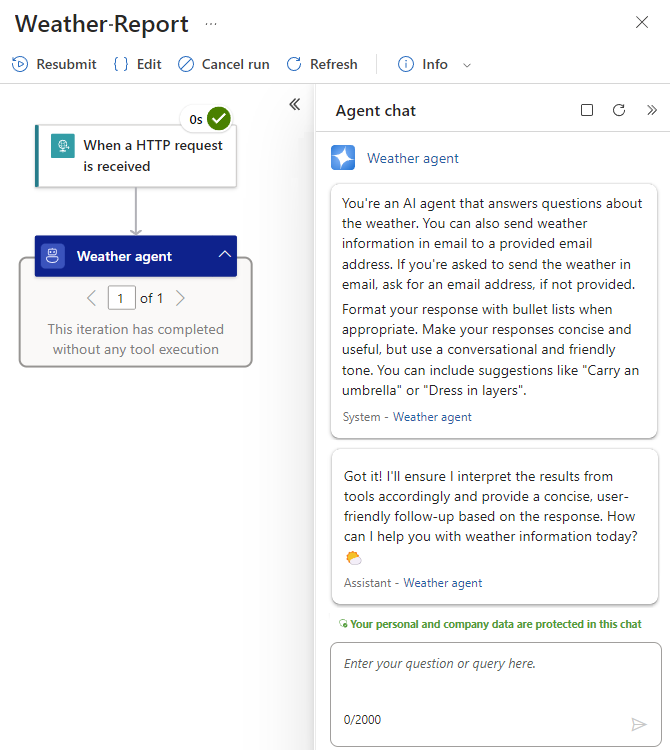Go to next agent iteration

click(x=180, y=298)
